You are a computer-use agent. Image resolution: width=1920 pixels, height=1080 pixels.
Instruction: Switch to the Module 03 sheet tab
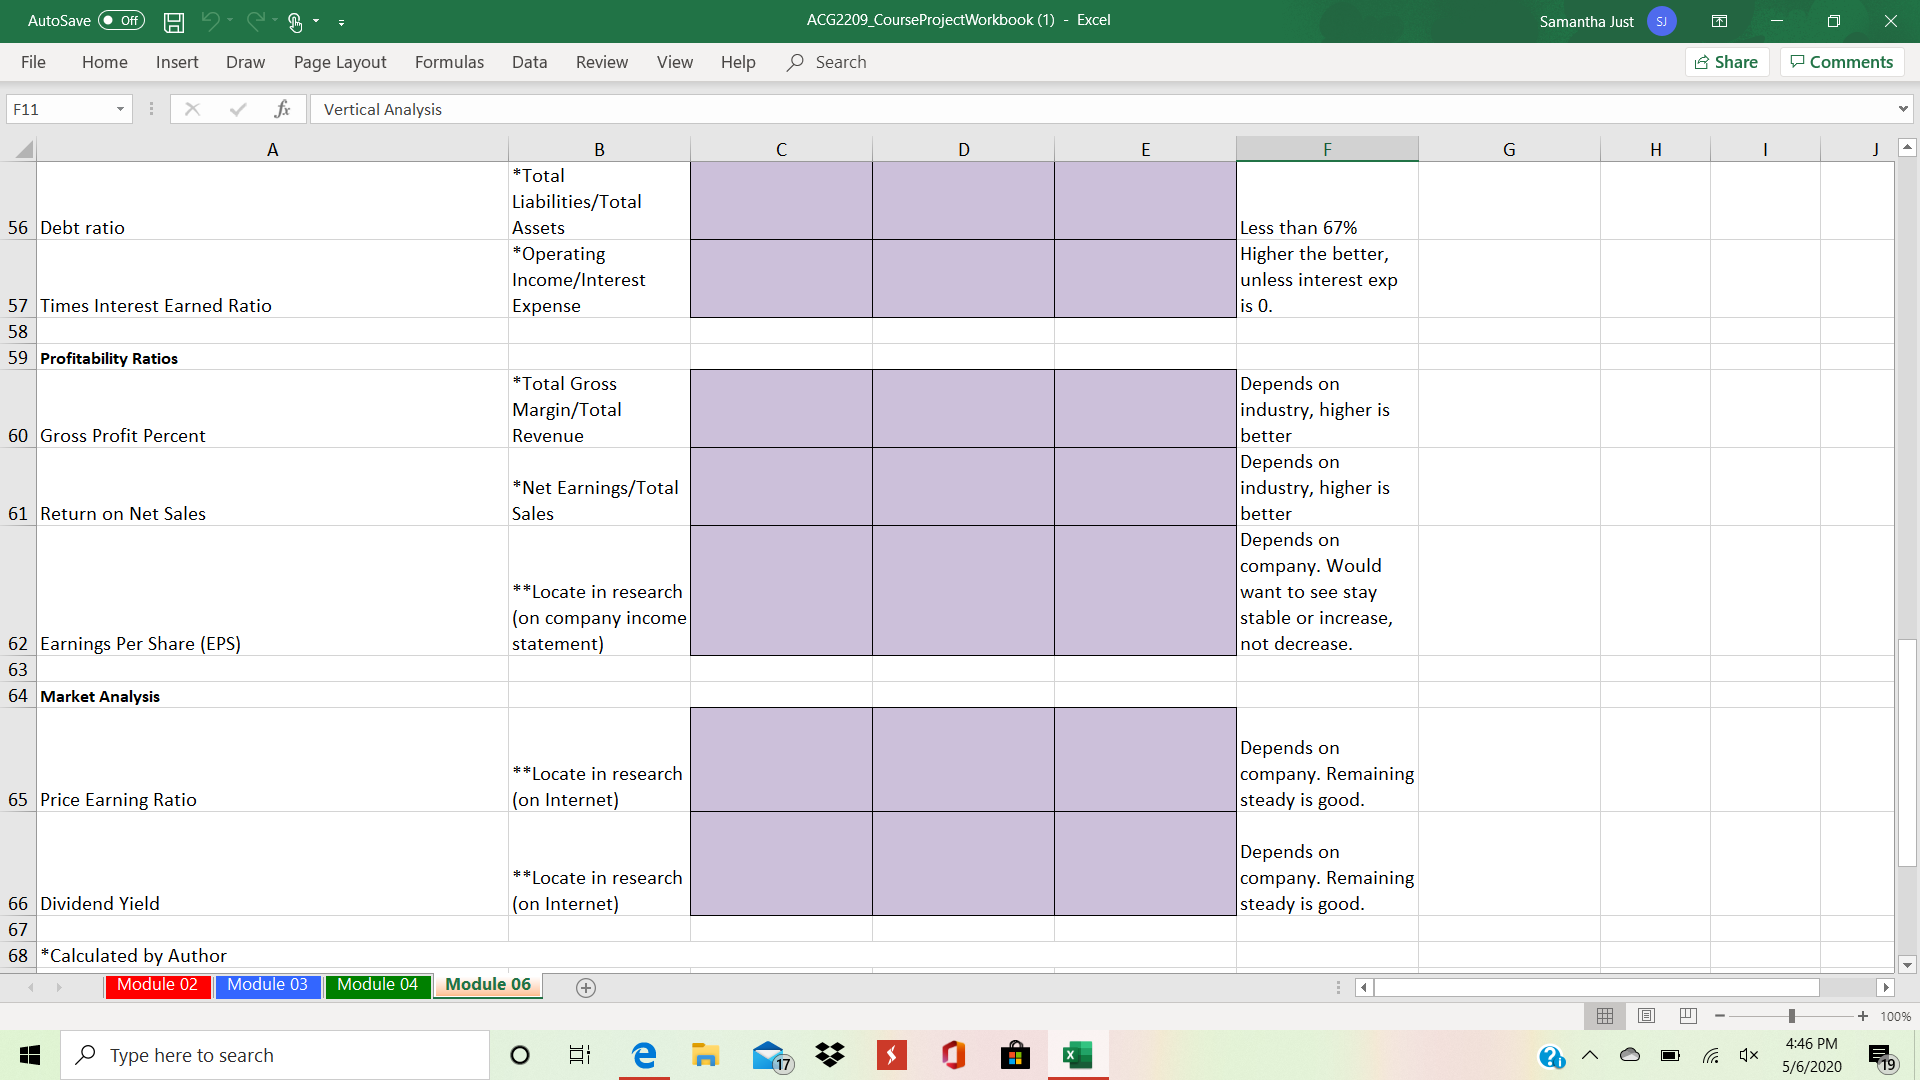267,985
